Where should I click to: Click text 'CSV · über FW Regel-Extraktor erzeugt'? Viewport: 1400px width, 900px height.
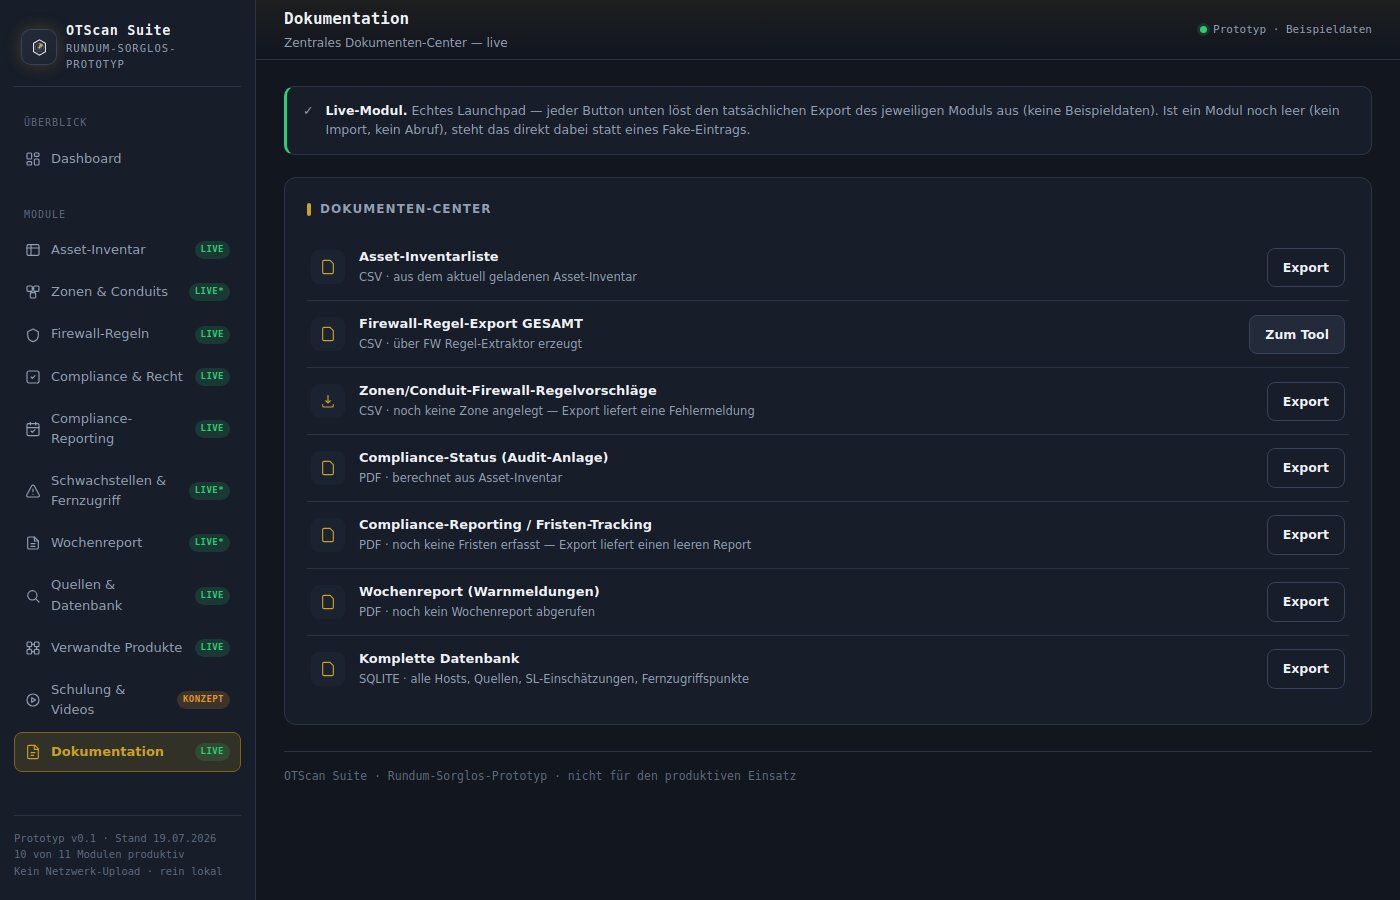(470, 344)
